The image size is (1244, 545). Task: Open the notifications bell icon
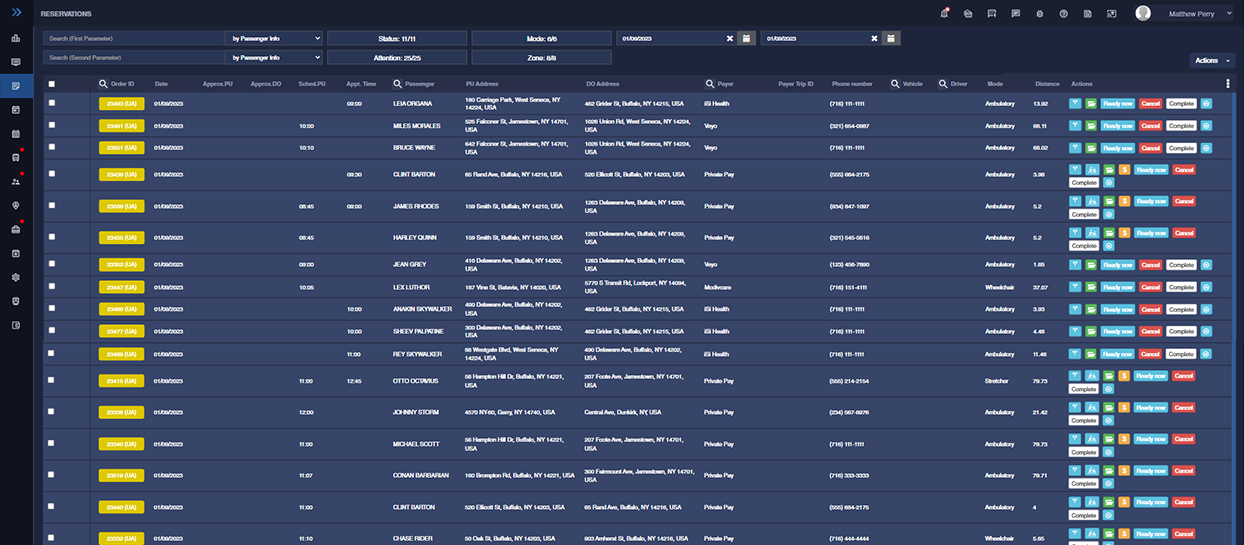click(944, 13)
